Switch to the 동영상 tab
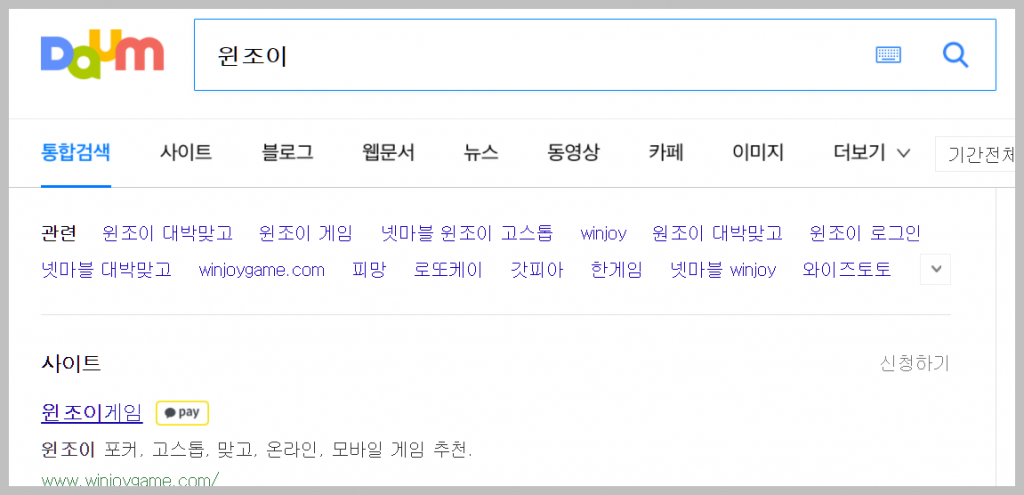1024x495 pixels. [573, 153]
